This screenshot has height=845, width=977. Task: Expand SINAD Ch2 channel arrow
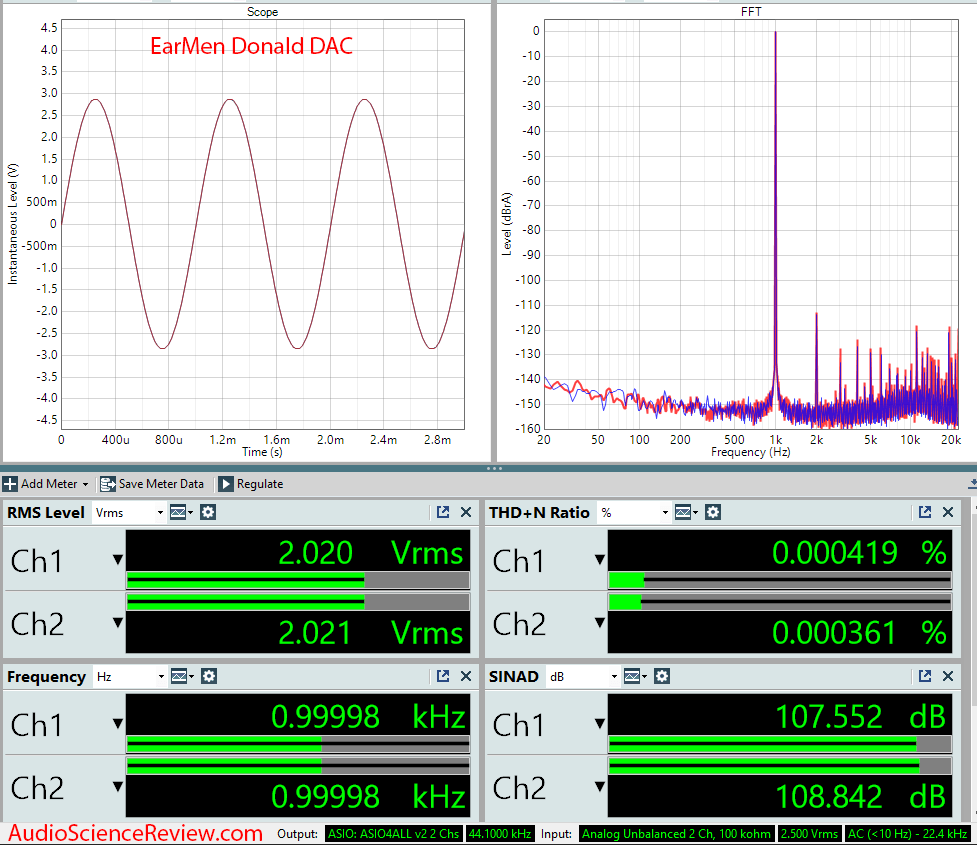[599, 786]
